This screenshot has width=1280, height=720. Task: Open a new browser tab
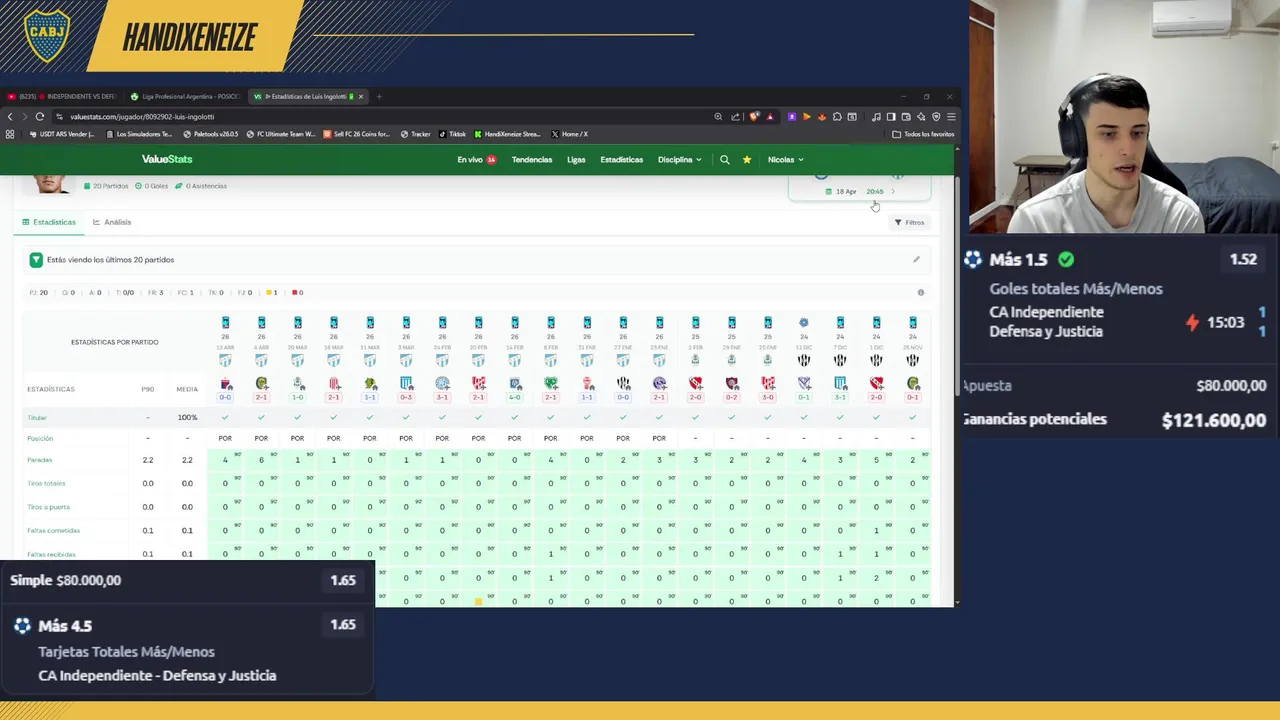pos(379,96)
